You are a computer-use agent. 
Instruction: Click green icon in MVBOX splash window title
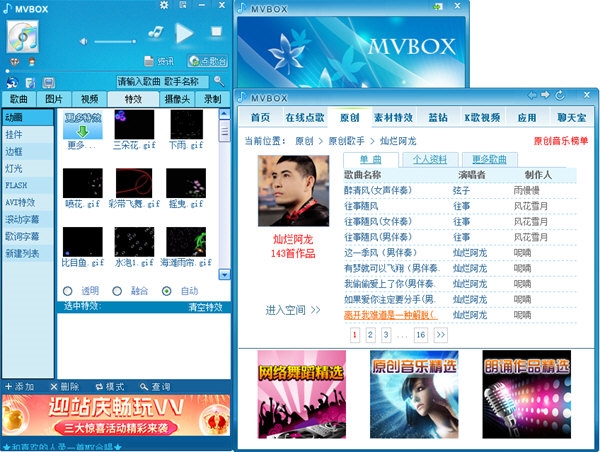click(437, 6)
